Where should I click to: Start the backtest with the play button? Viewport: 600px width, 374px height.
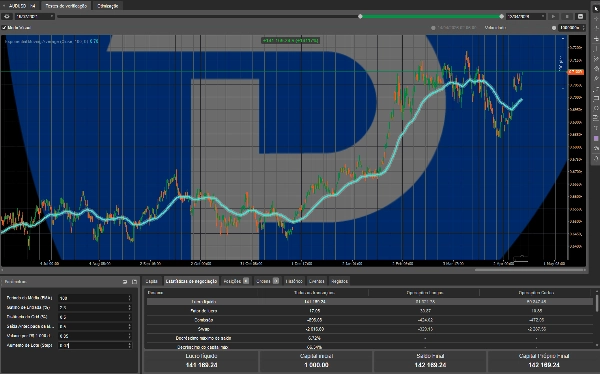click(x=553, y=16)
